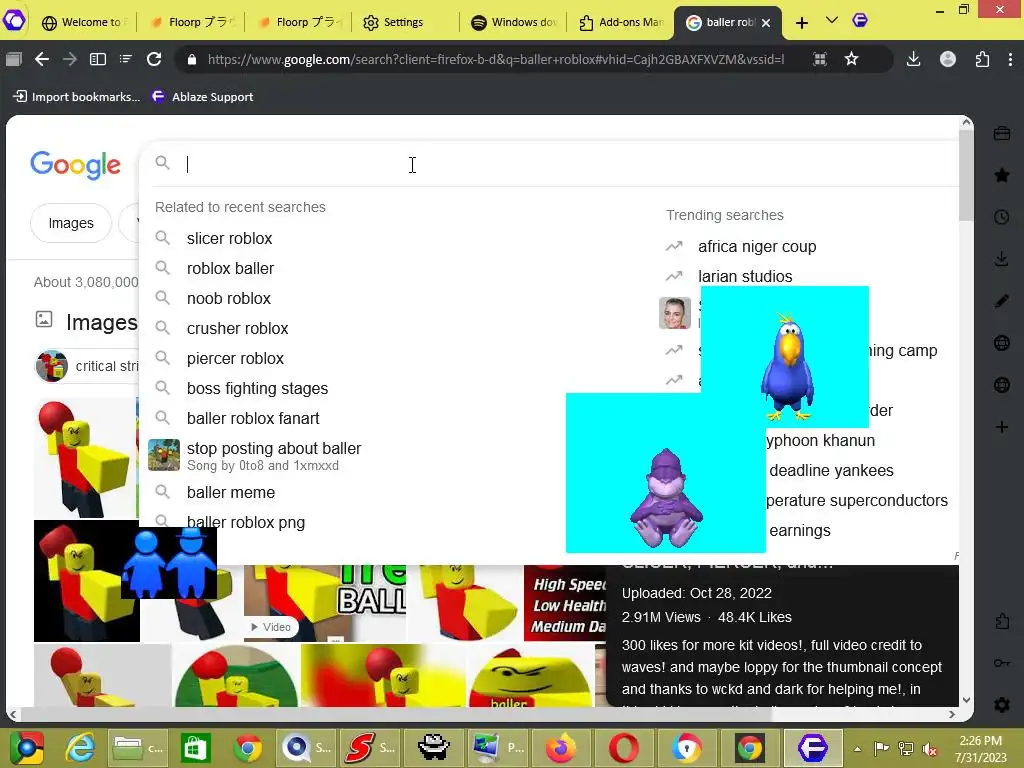The height and width of the screenshot is (768, 1024).
Task: Open the extensions puzzle icon
Action: [982, 59]
